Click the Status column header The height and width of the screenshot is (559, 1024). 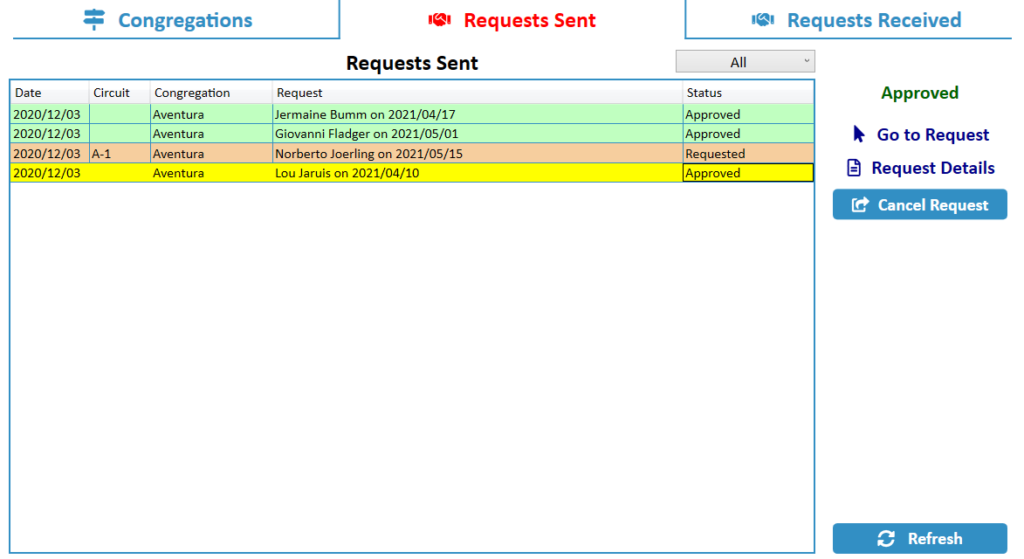tap(748, 93)
